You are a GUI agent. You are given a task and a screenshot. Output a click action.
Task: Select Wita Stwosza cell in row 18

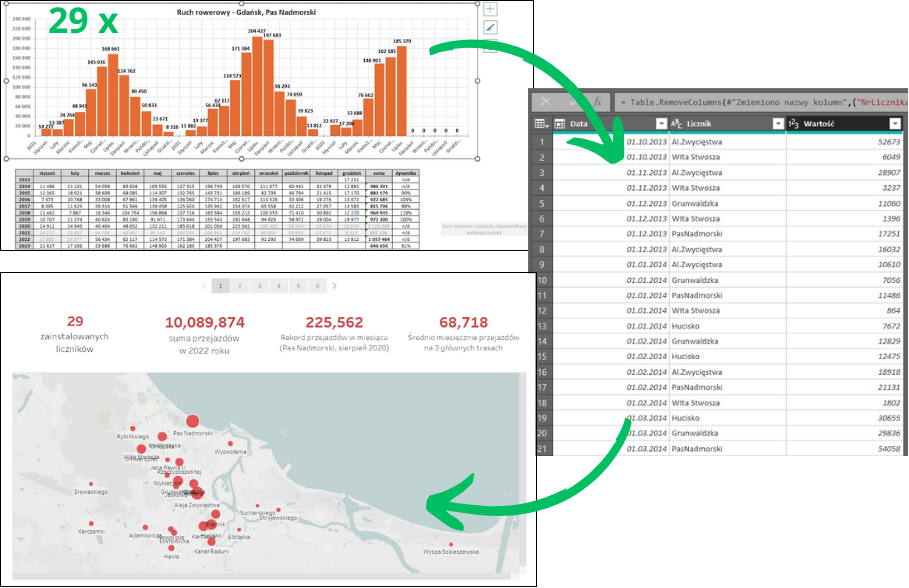click(x=728, y=403)
